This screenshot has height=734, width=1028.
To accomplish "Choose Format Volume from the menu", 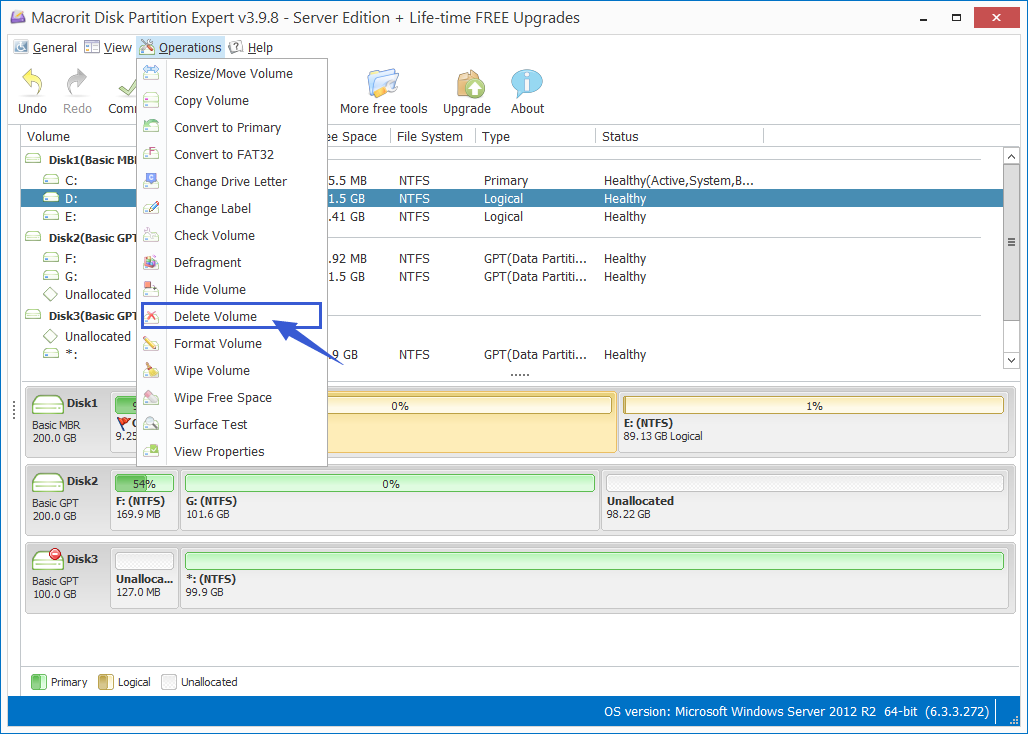I will point(231,343).
